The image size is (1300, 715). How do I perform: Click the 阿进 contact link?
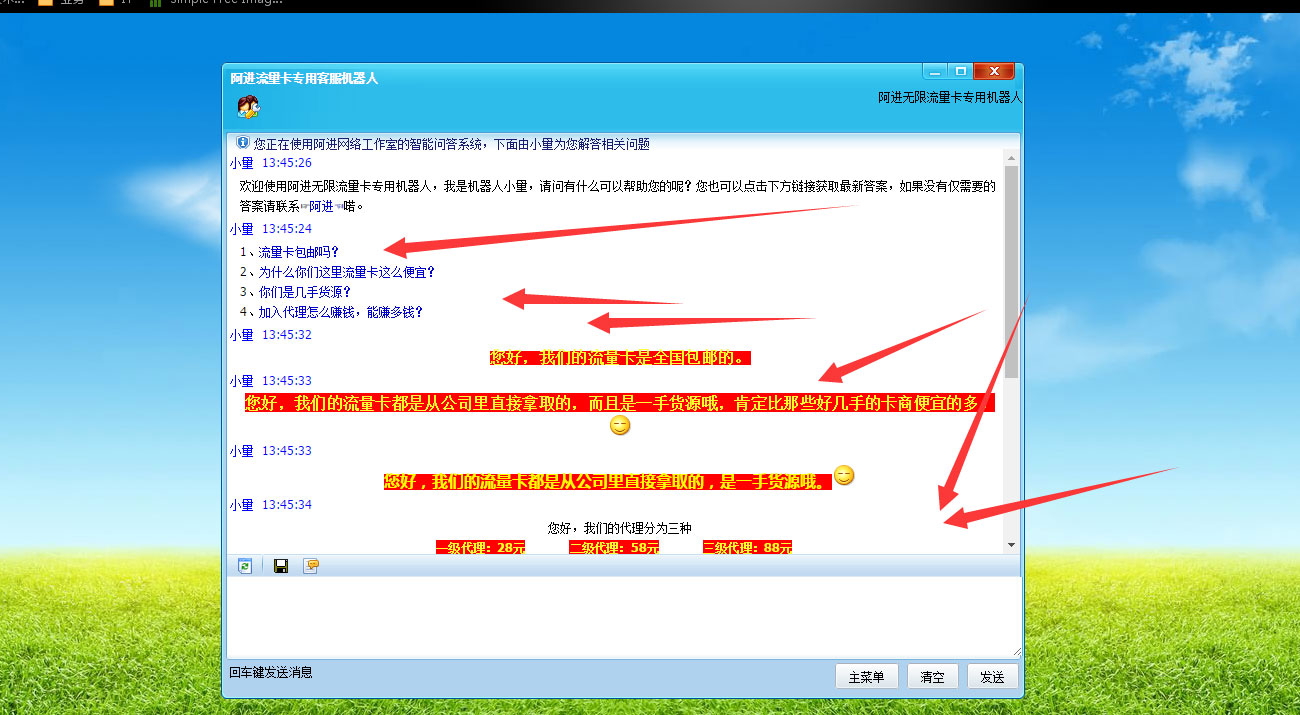click(321, 206)
